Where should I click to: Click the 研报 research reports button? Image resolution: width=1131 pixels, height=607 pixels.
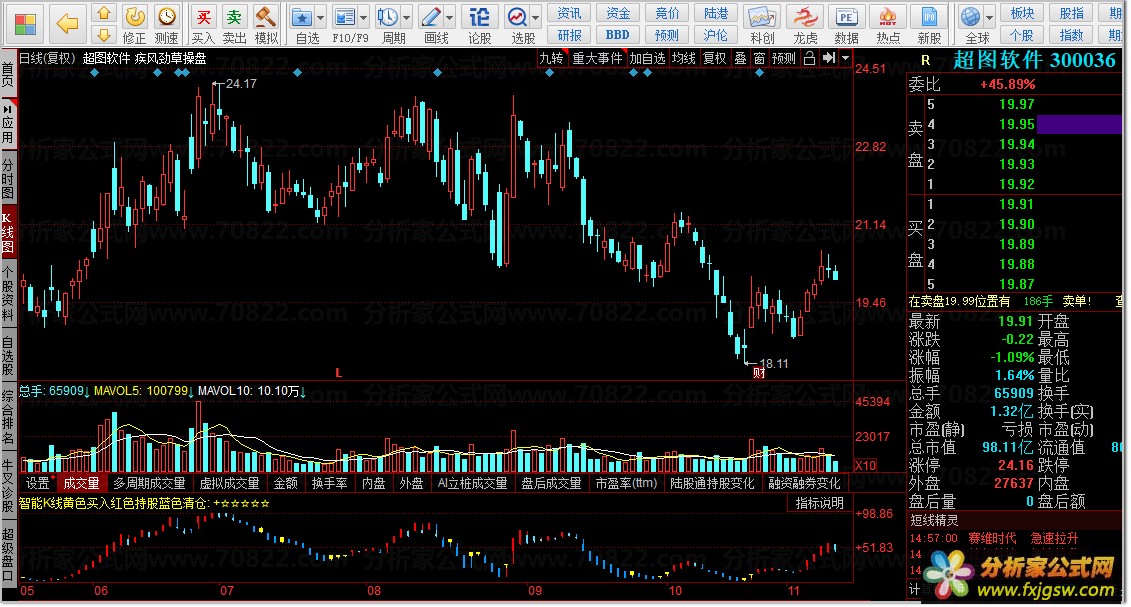click(x=569, y=35)
